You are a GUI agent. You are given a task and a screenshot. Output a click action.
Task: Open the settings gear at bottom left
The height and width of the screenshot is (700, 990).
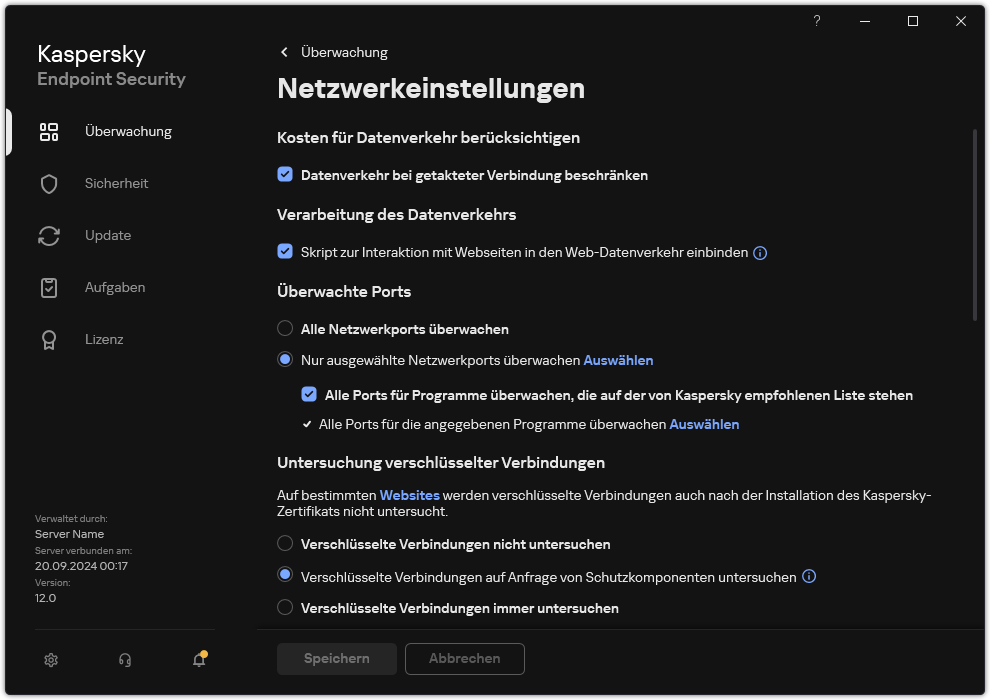50,659
